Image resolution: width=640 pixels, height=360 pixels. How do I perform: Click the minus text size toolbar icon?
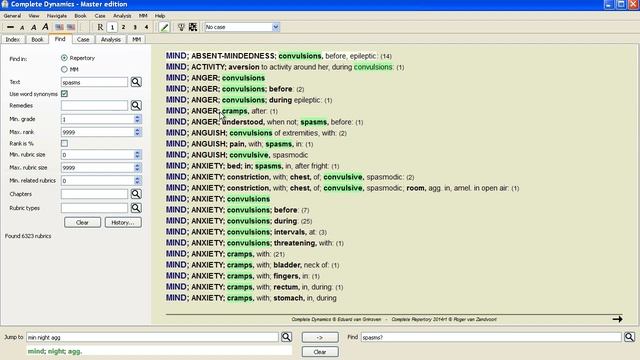tap(11, 27)
